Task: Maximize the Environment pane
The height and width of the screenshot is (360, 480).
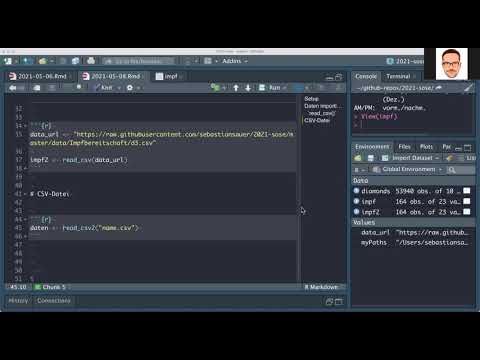Action: point(468,147)
